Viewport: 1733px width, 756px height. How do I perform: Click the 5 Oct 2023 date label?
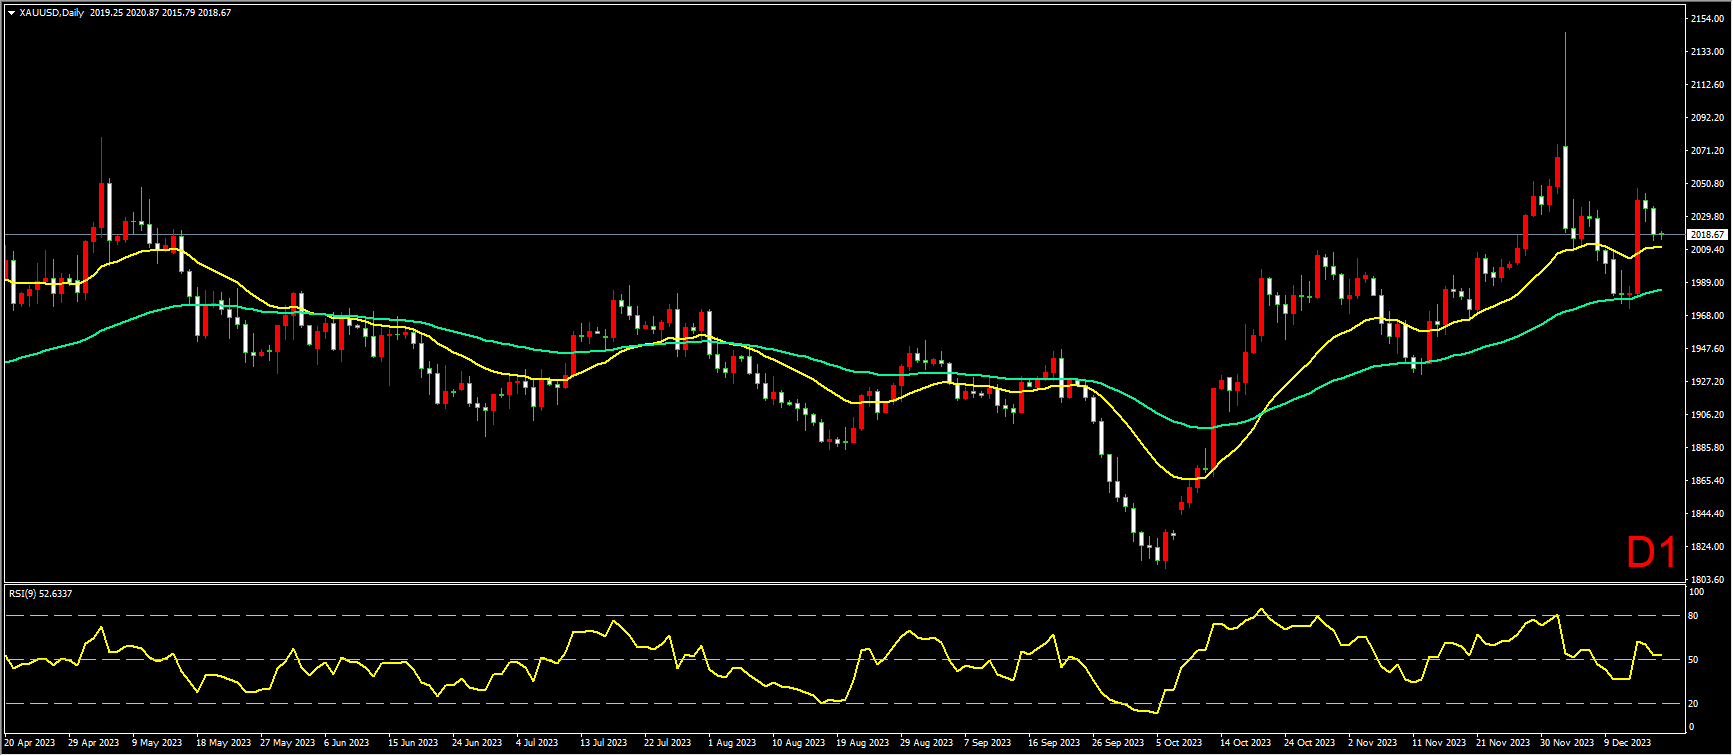(x=1179, y=744)
